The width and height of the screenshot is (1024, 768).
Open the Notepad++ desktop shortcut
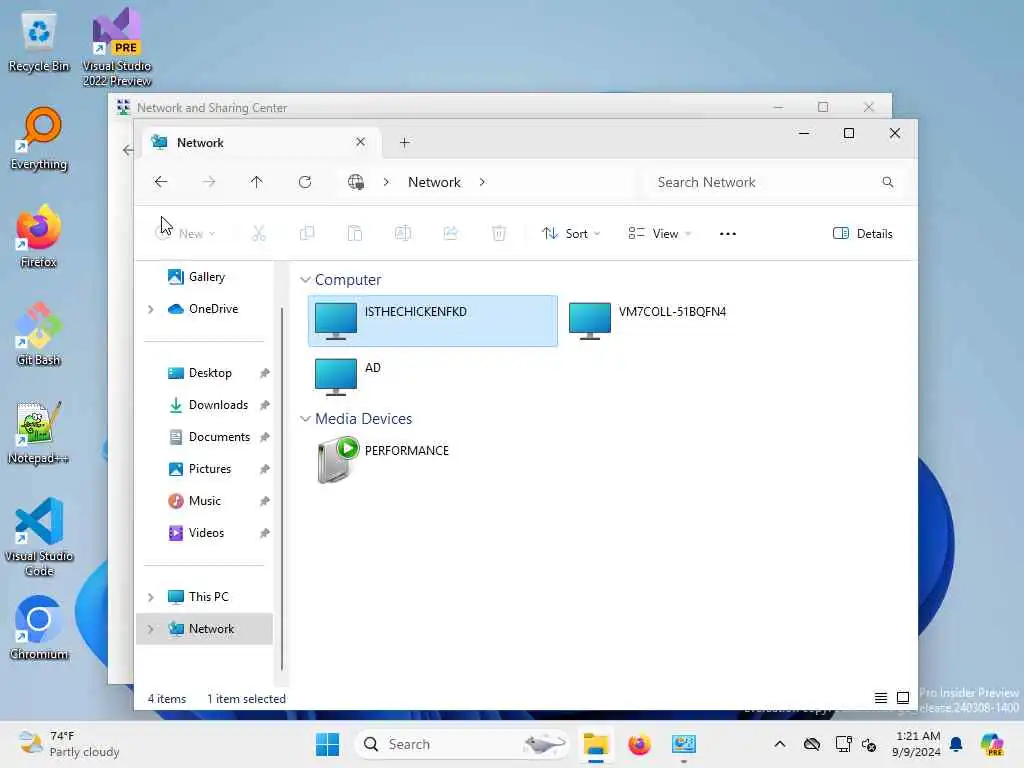[x=39, y=433]
